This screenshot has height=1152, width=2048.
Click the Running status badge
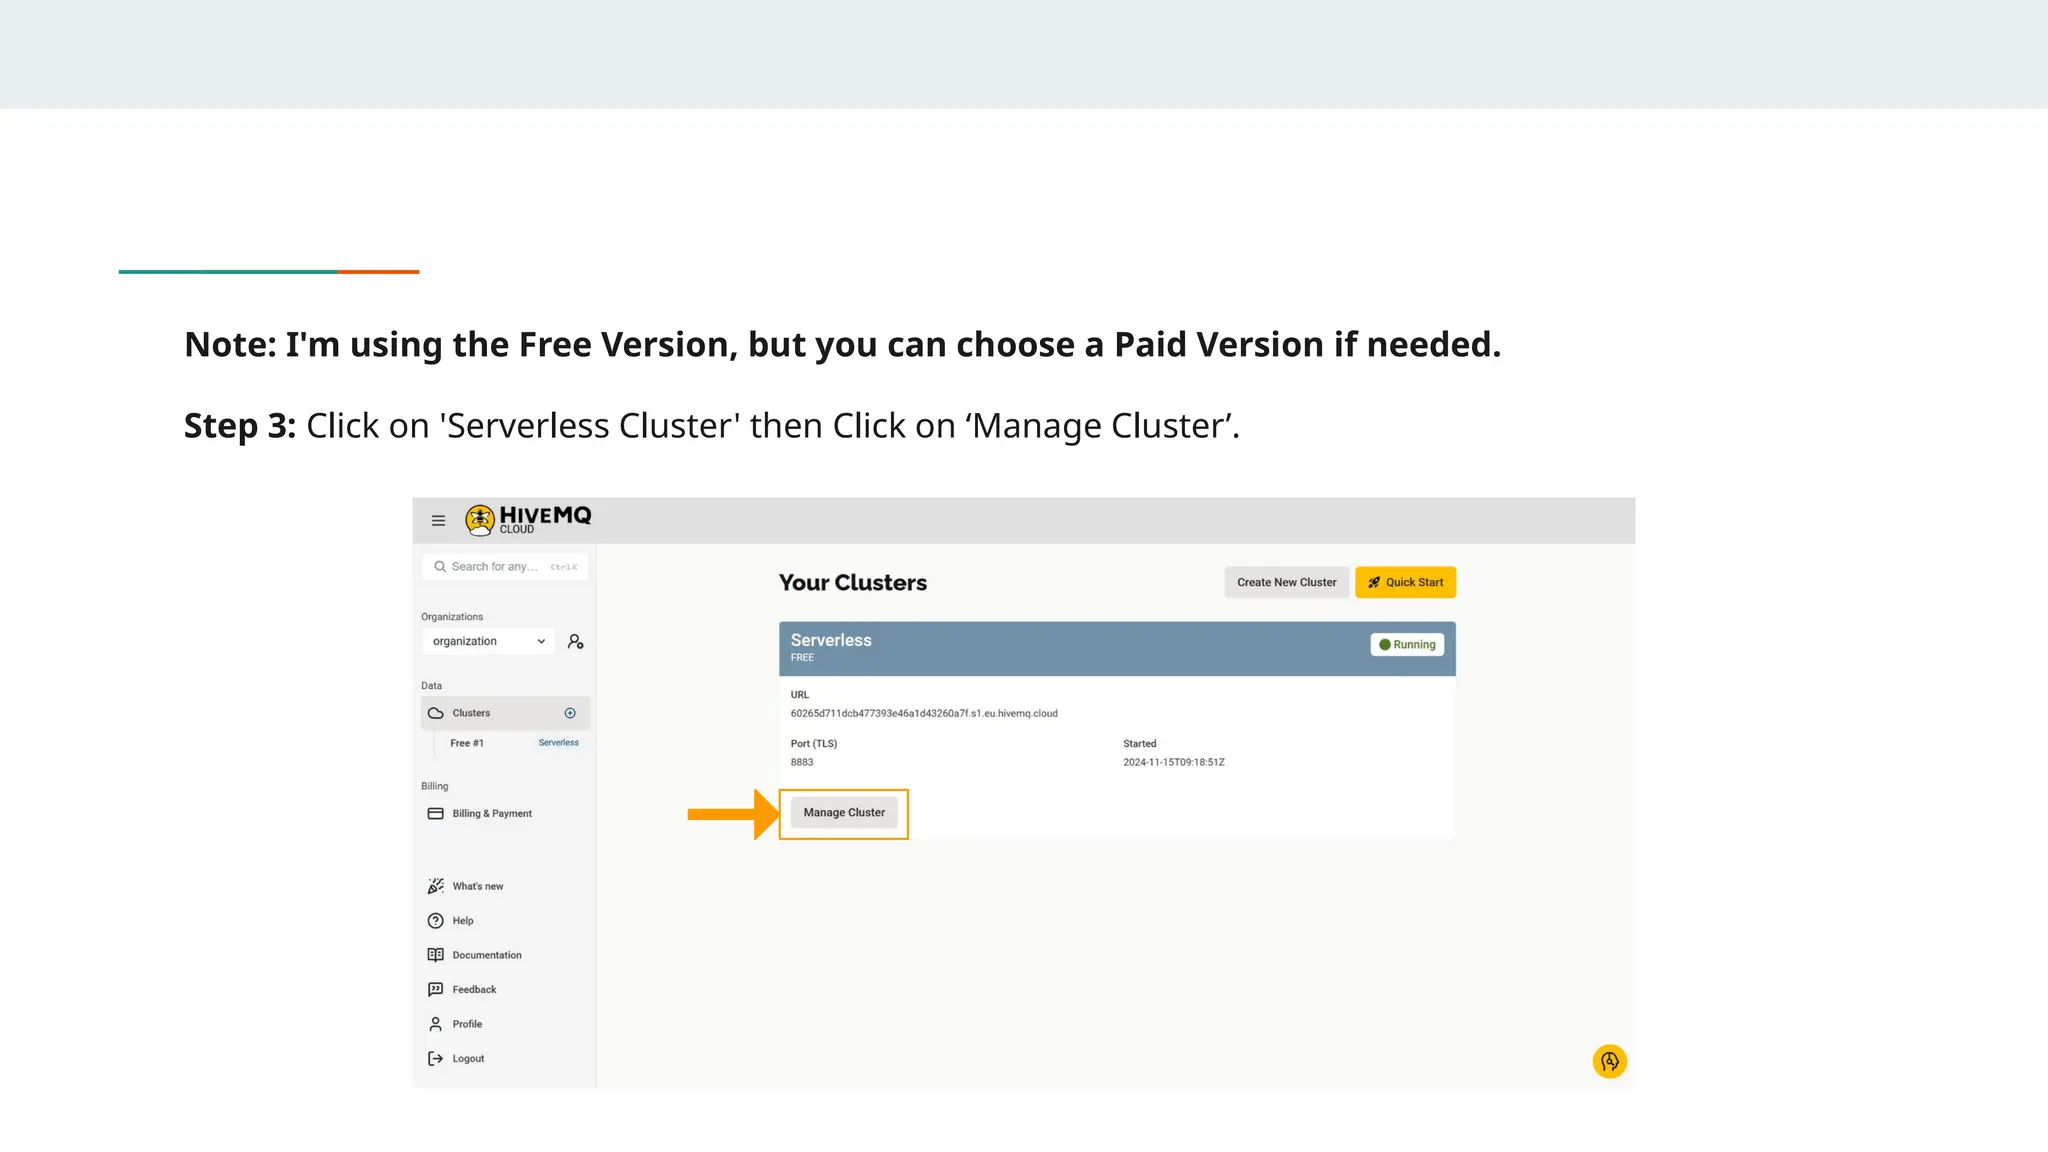pos(1407,645)
